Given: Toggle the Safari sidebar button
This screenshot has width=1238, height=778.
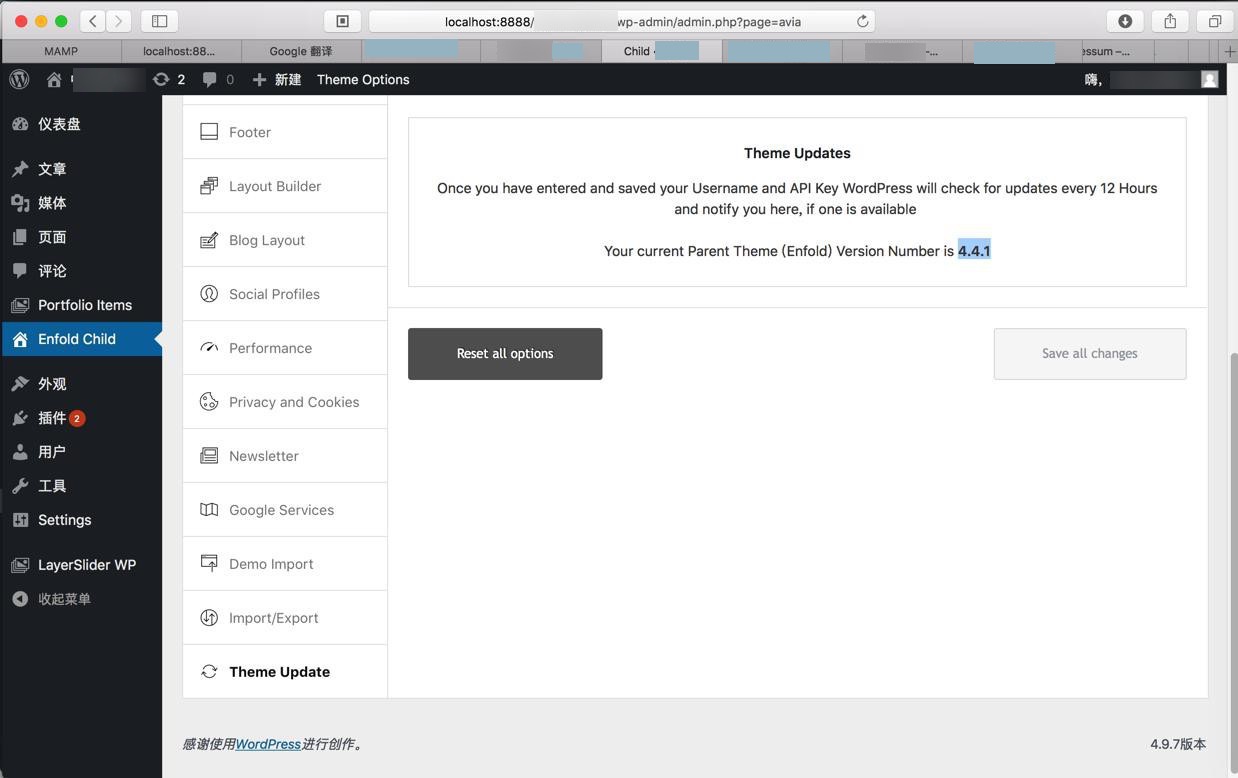Looking at the screenshot, I should tap(159, 21).
